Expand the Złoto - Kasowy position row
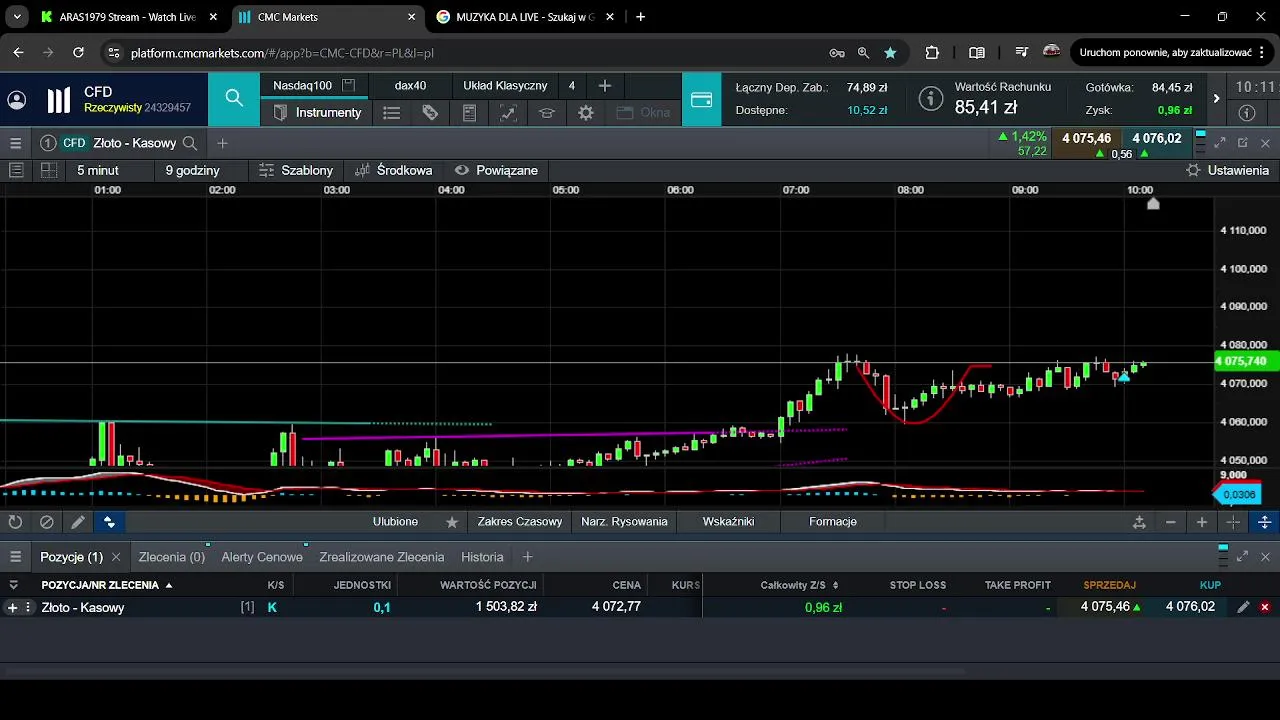Image resolution: width=1280 pixels, height=720 pixels. [x=12, y=607]
